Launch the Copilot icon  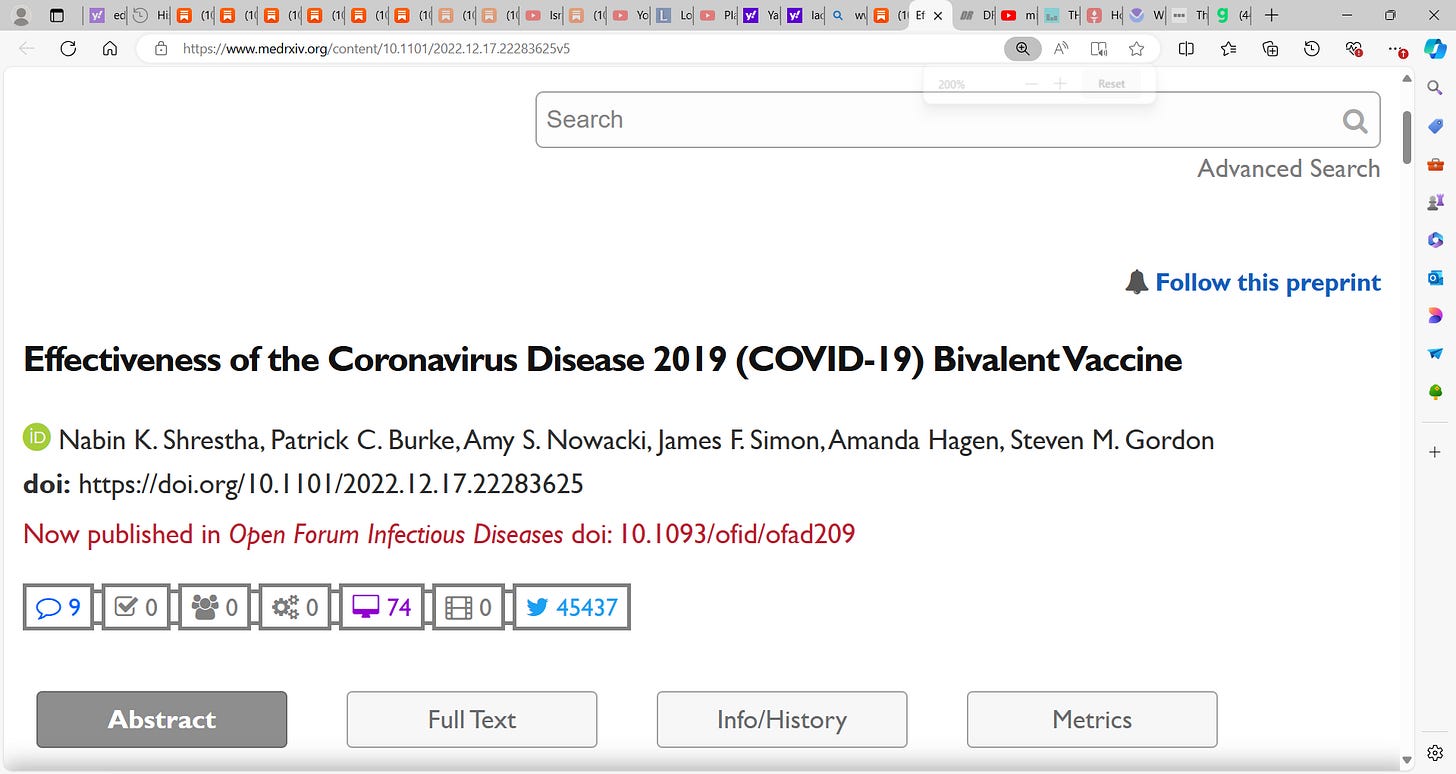1435,48
